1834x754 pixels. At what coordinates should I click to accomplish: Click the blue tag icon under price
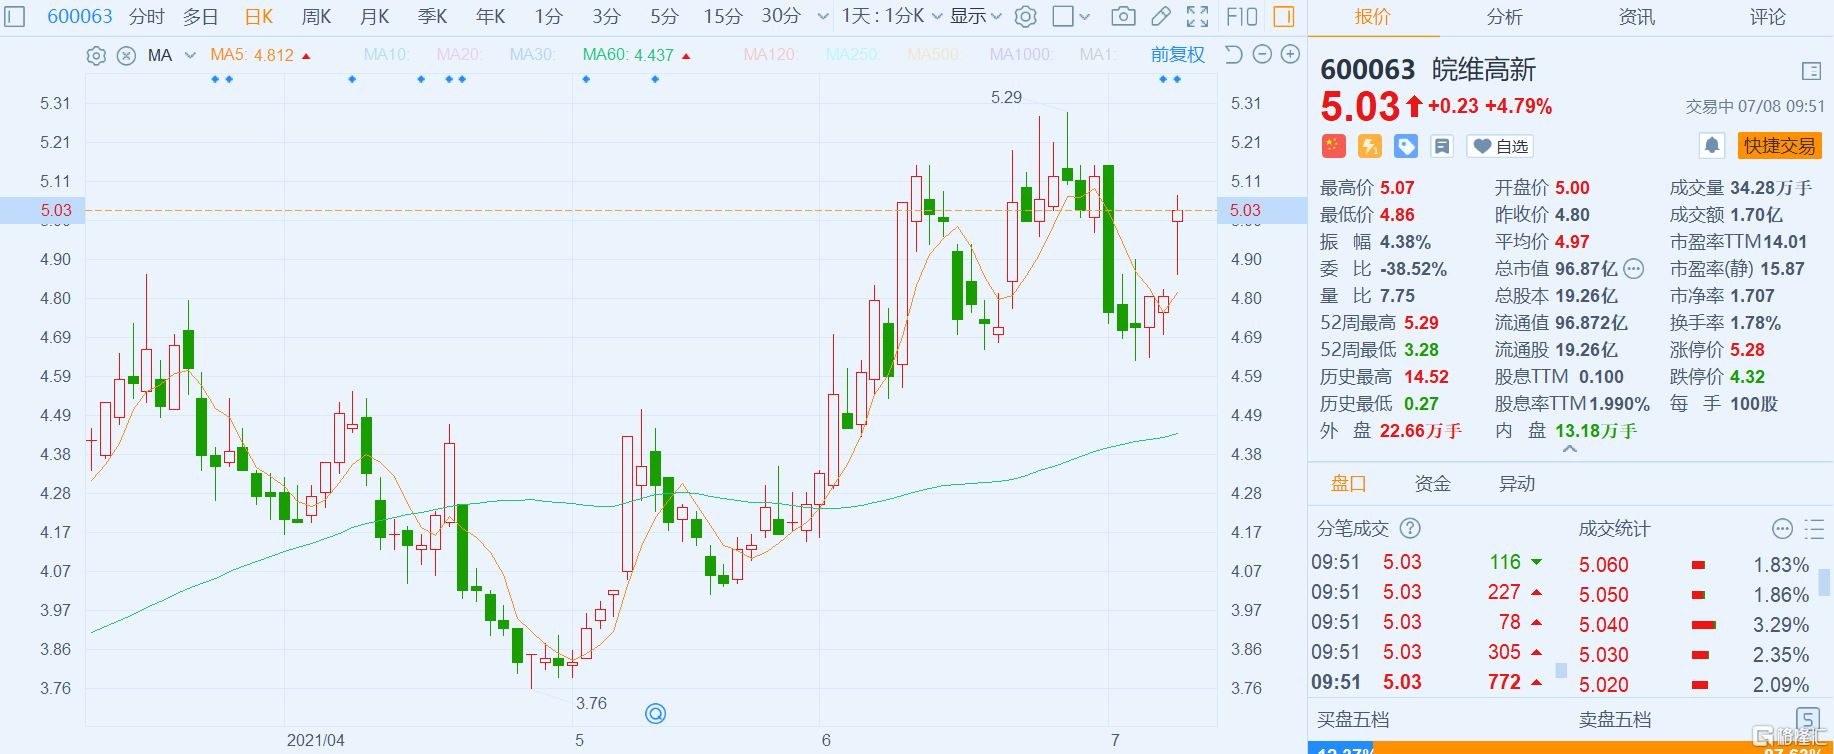point(1406,146)
